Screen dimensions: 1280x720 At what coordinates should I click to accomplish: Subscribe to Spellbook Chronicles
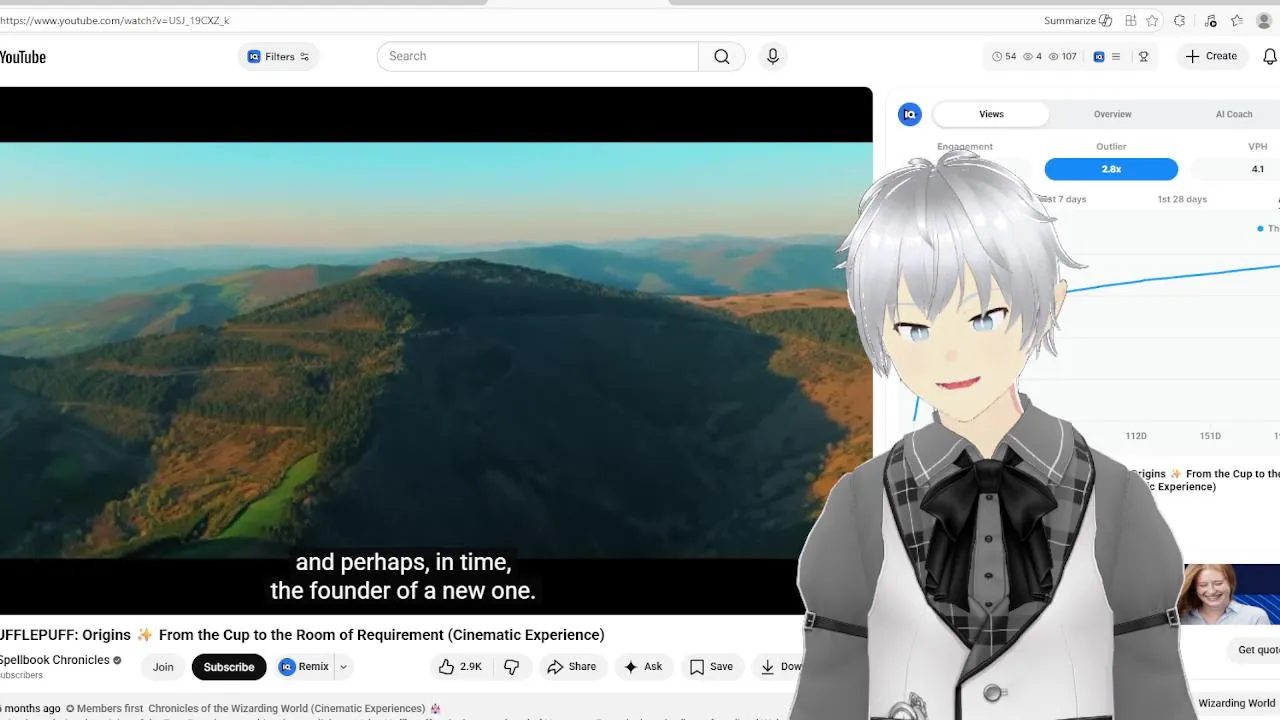(229, 667)
